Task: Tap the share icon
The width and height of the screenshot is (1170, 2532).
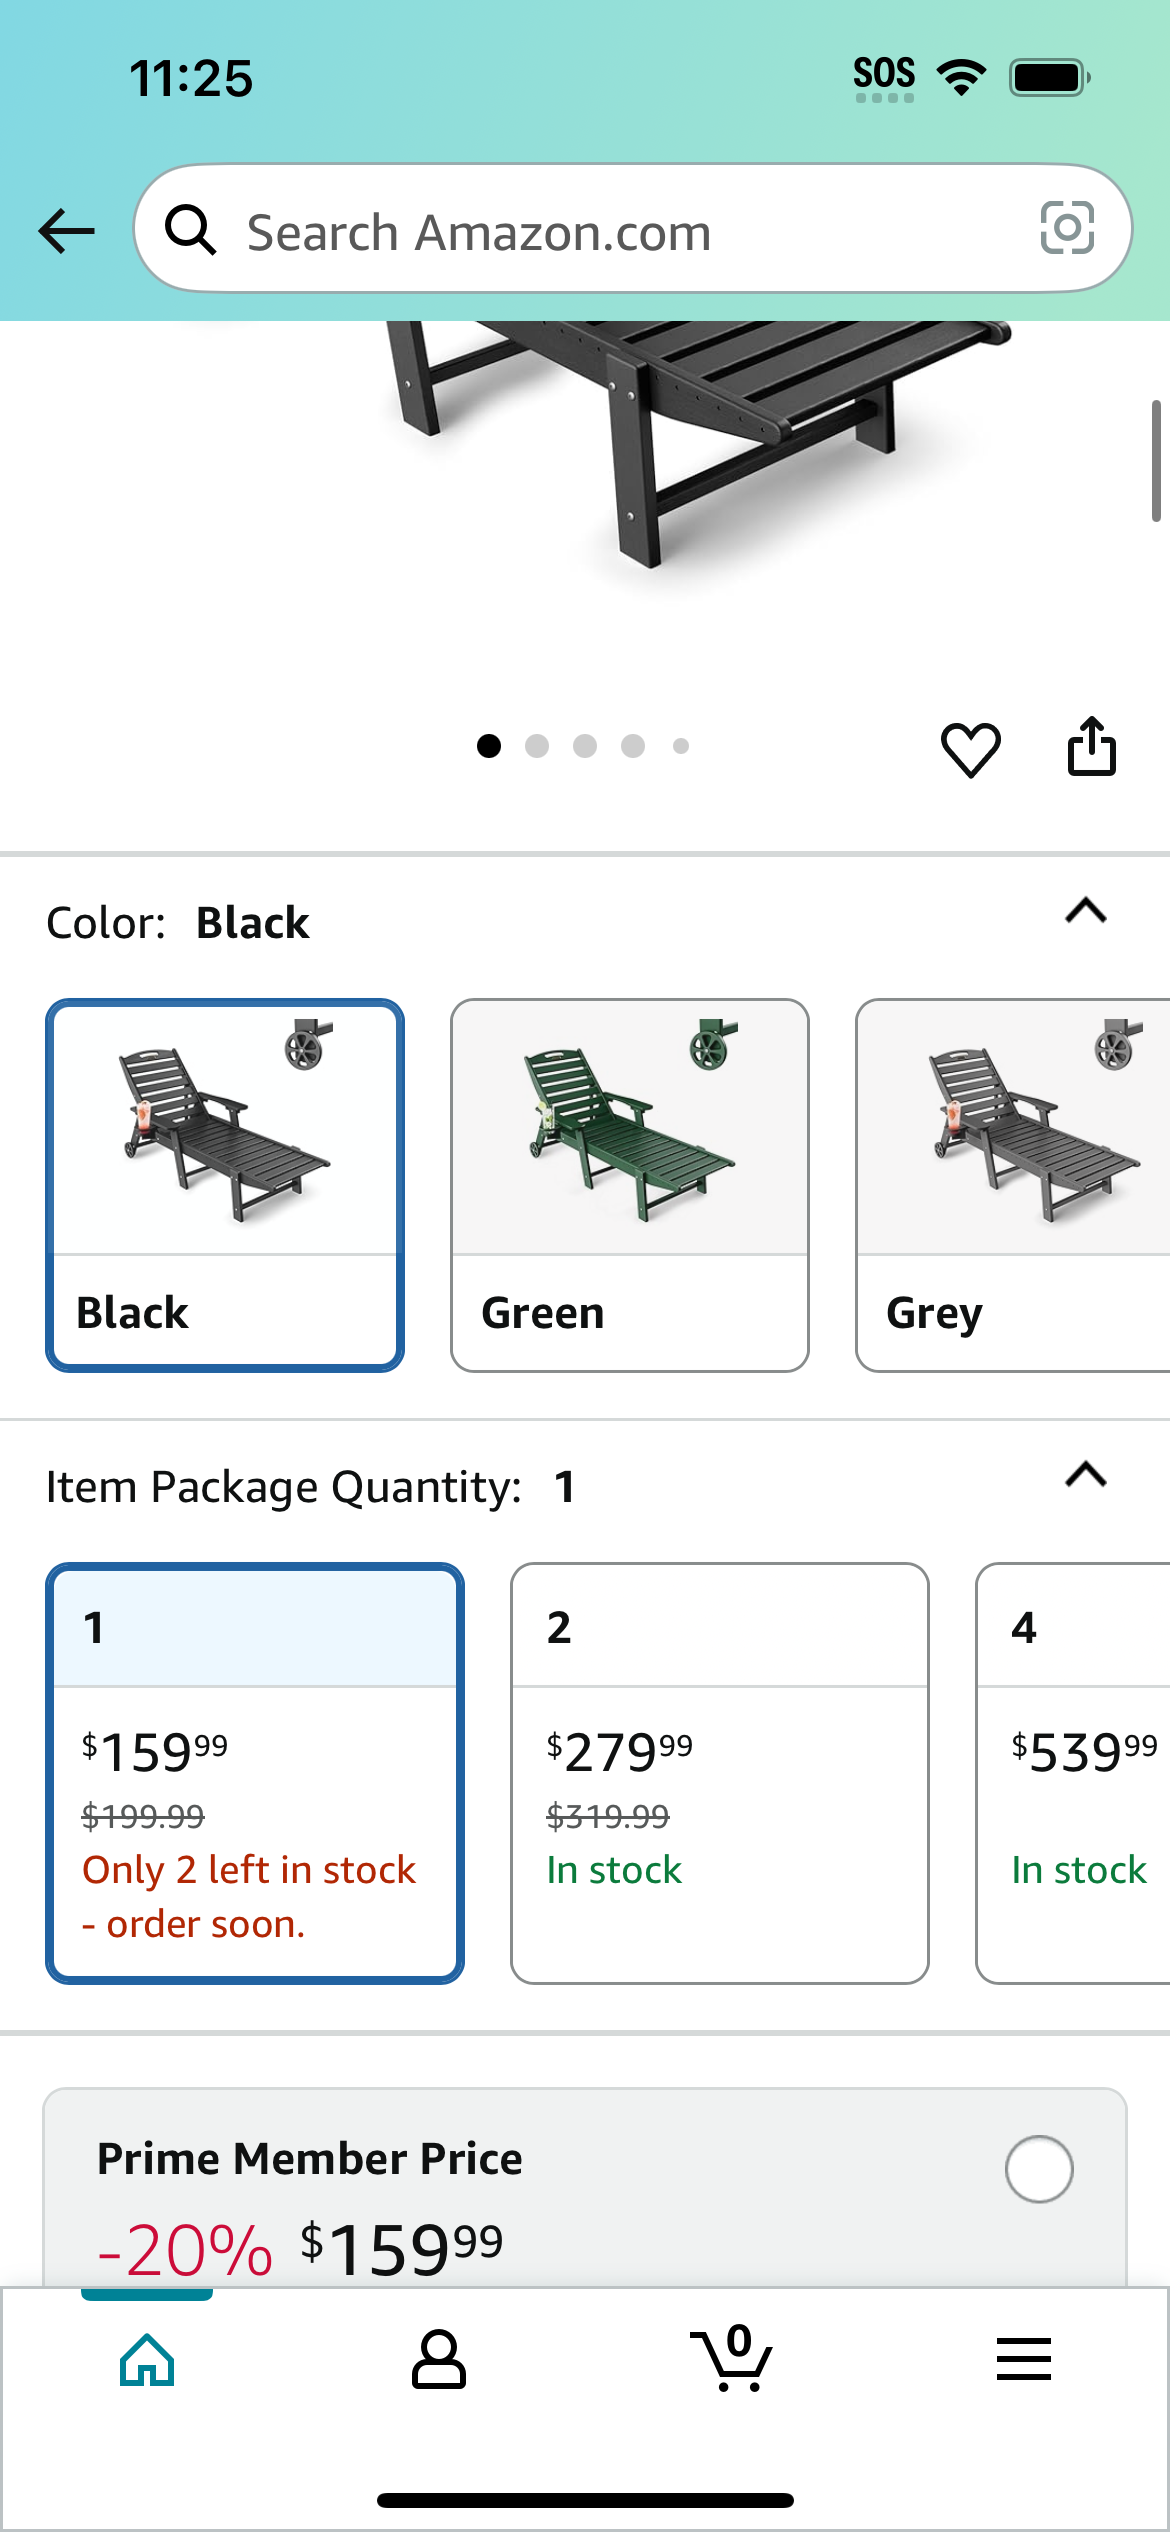Action: pos(1091,746)
